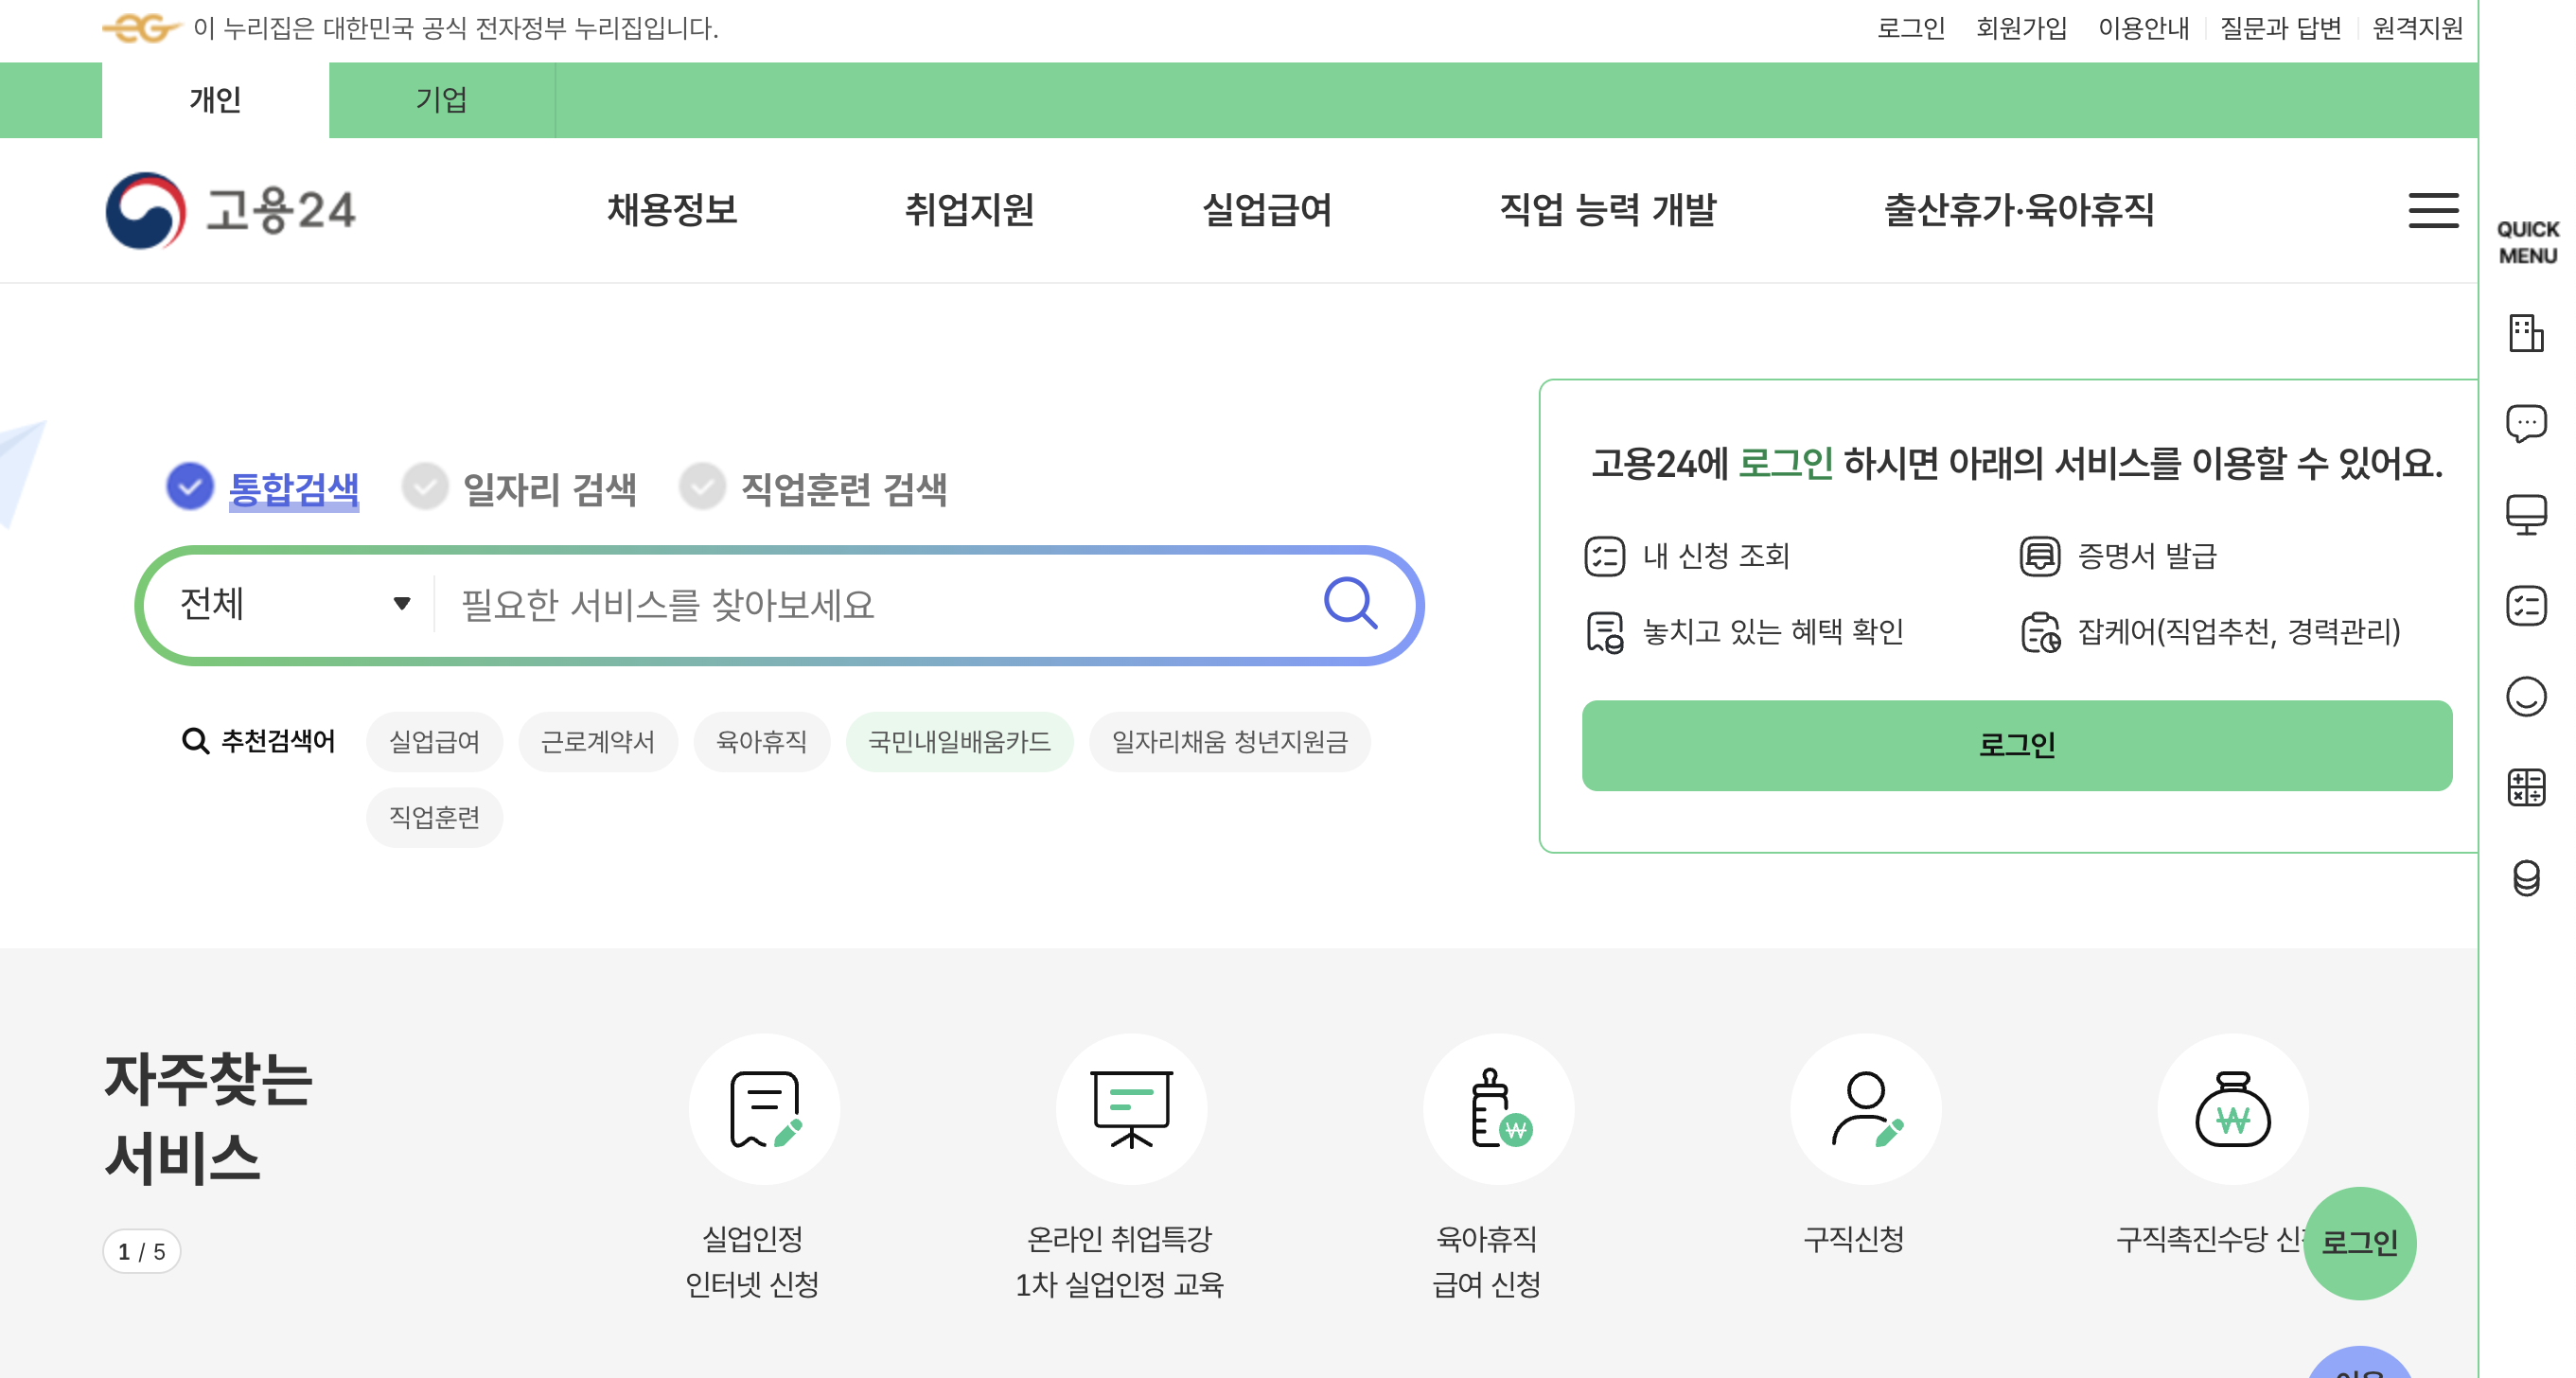
Task: Click the 구직신청 person icon
Action: [x=1864, y=1109]
